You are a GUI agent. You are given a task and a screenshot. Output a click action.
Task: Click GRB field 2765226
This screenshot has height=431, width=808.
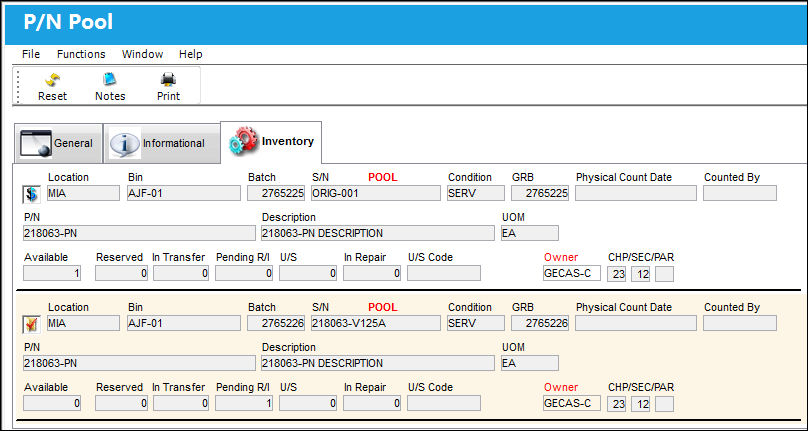pos(540,323)
